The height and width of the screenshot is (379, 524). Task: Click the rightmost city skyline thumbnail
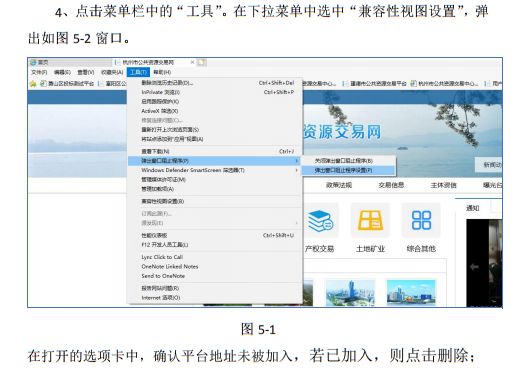[x=411, y=292]
